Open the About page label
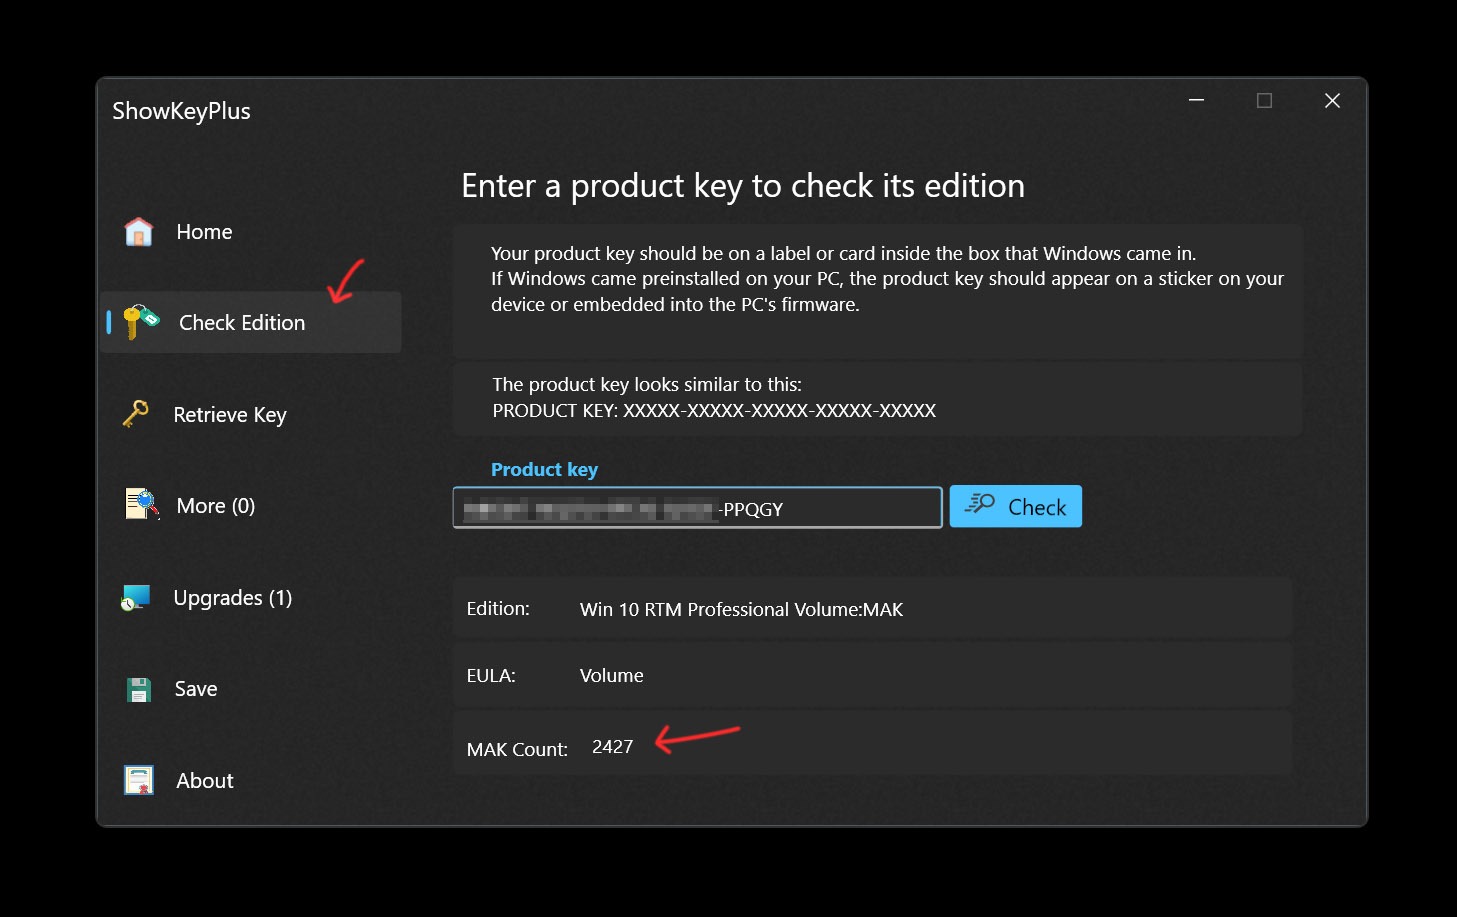Viewport: 1457px width, 917px height. click(205, 781)
